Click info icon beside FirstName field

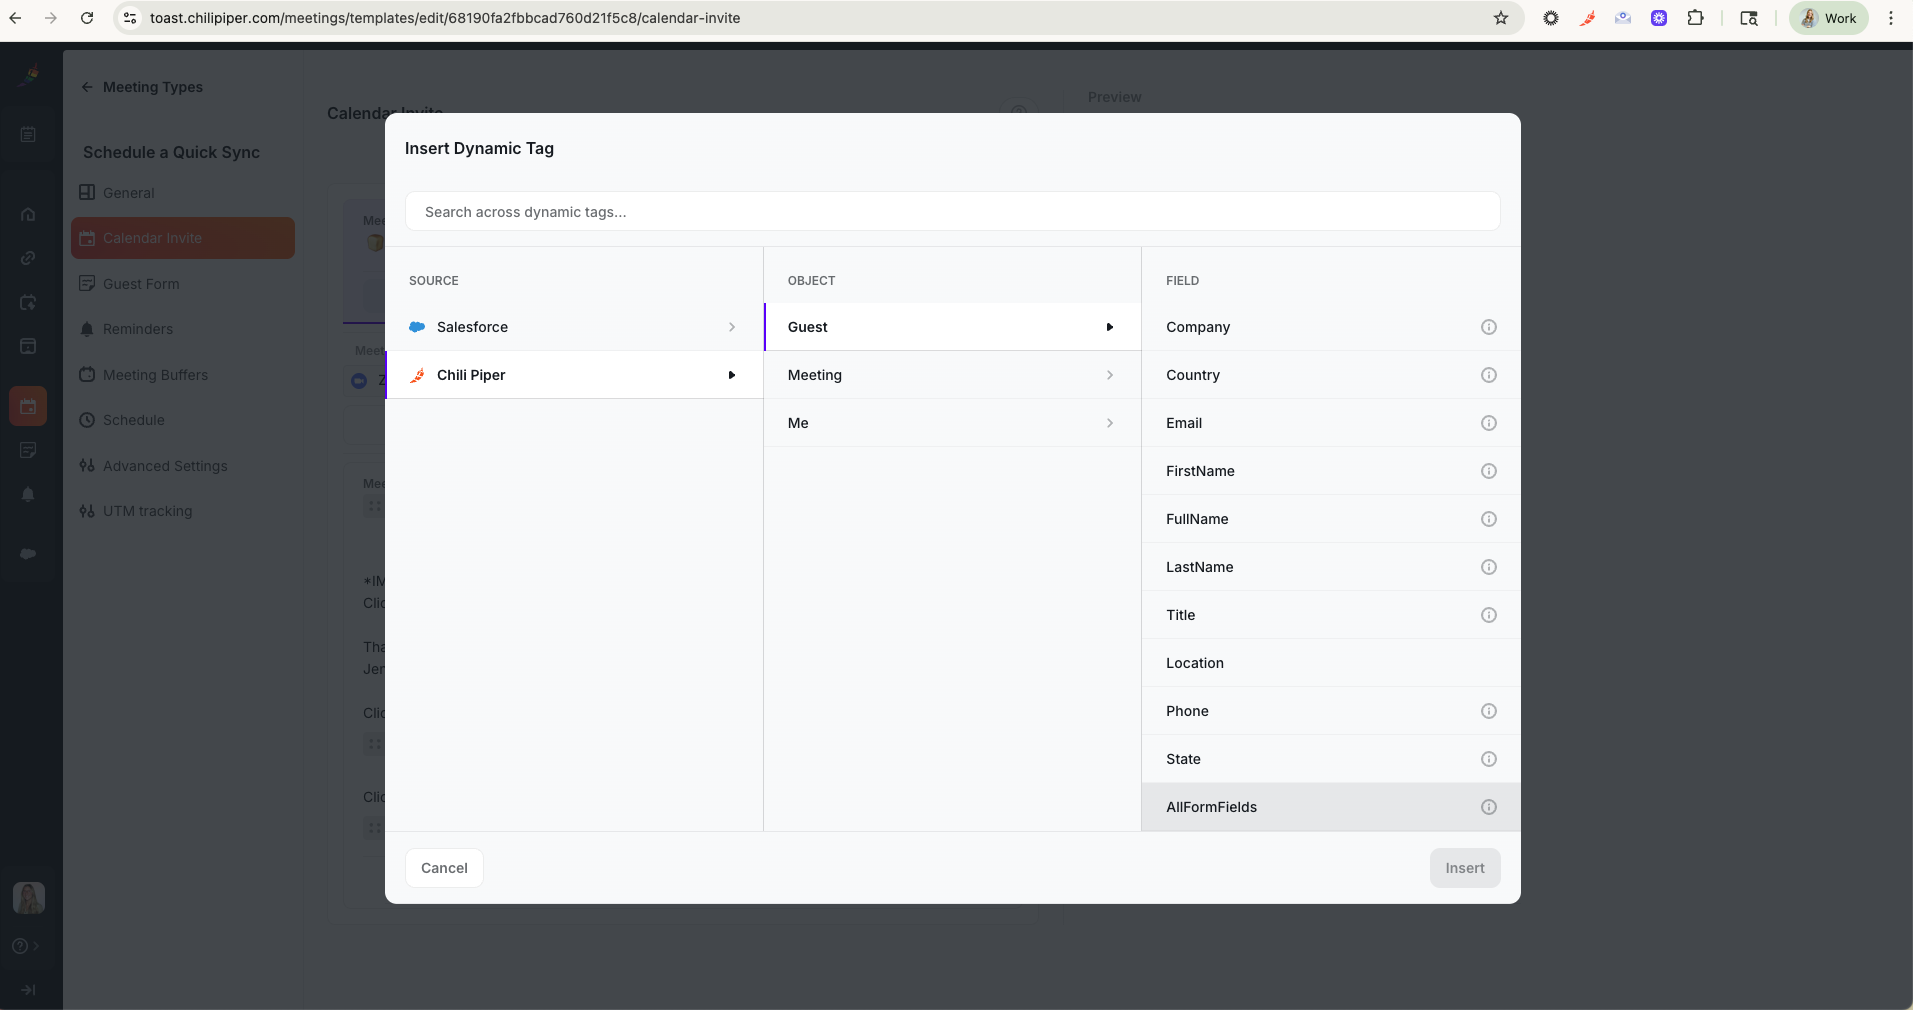click(x=1488, y=471)
